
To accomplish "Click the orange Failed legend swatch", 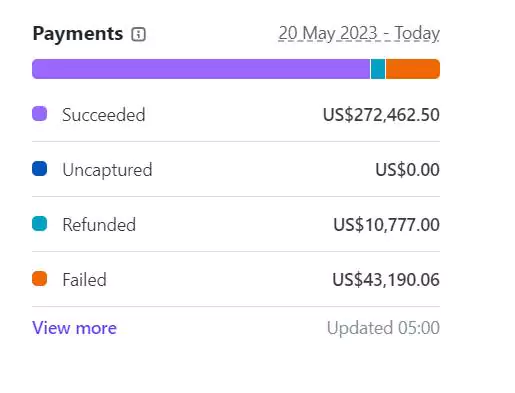I will 39,279.
